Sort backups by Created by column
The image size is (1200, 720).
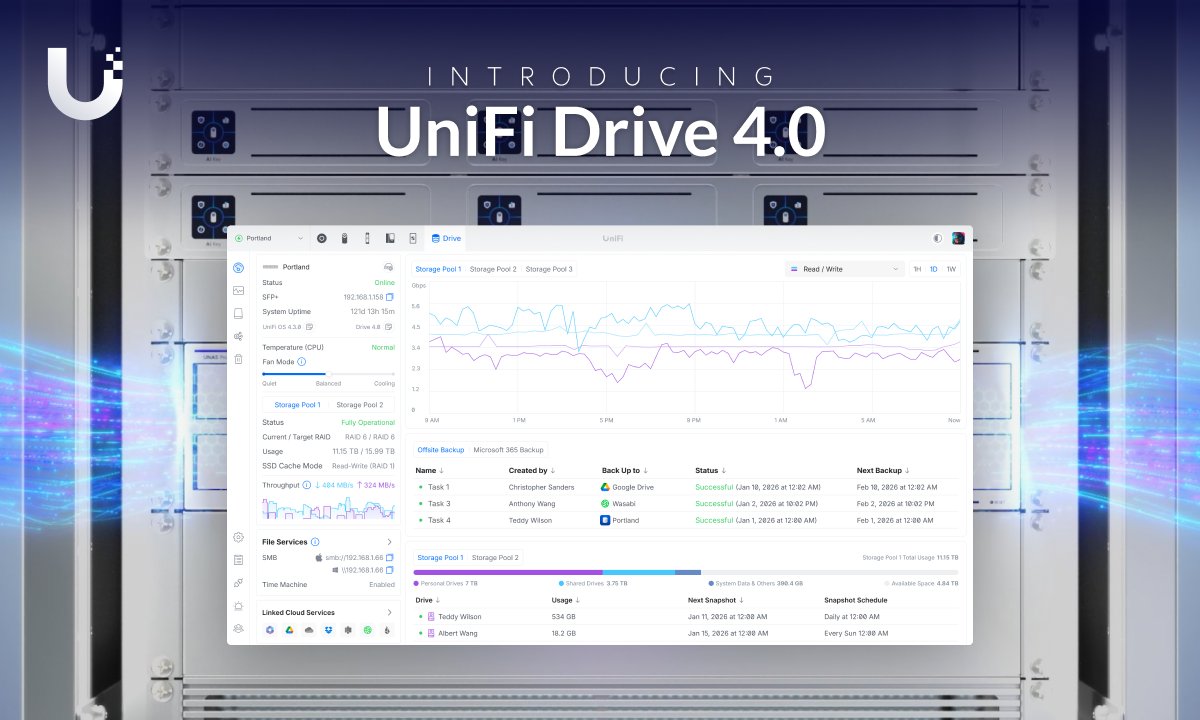[x=532, y=470]
